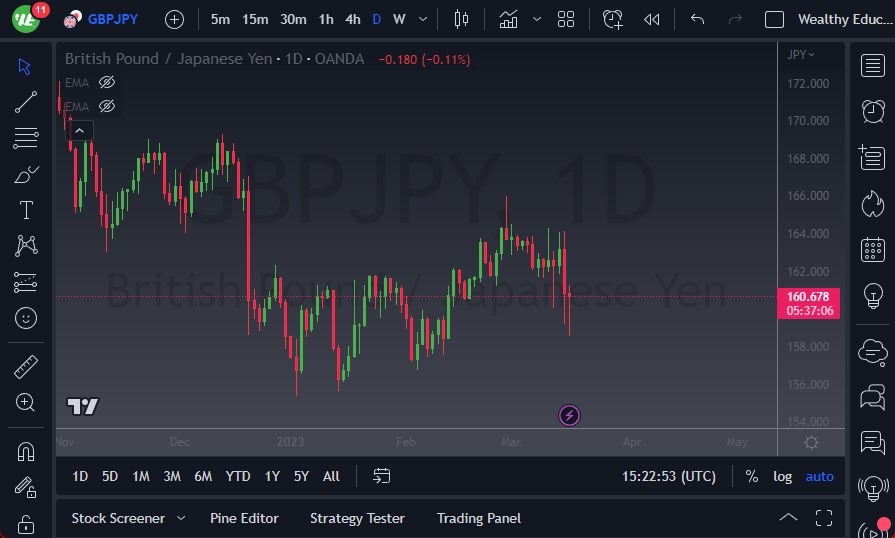The image size is (895, 538).
Task: Open the alerts alarm clock panel
Action: (873, 110)
